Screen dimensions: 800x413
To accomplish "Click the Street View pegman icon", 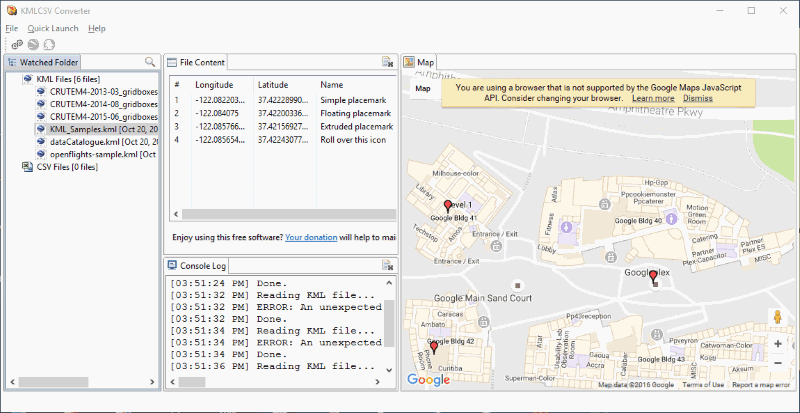I will 778,317.
